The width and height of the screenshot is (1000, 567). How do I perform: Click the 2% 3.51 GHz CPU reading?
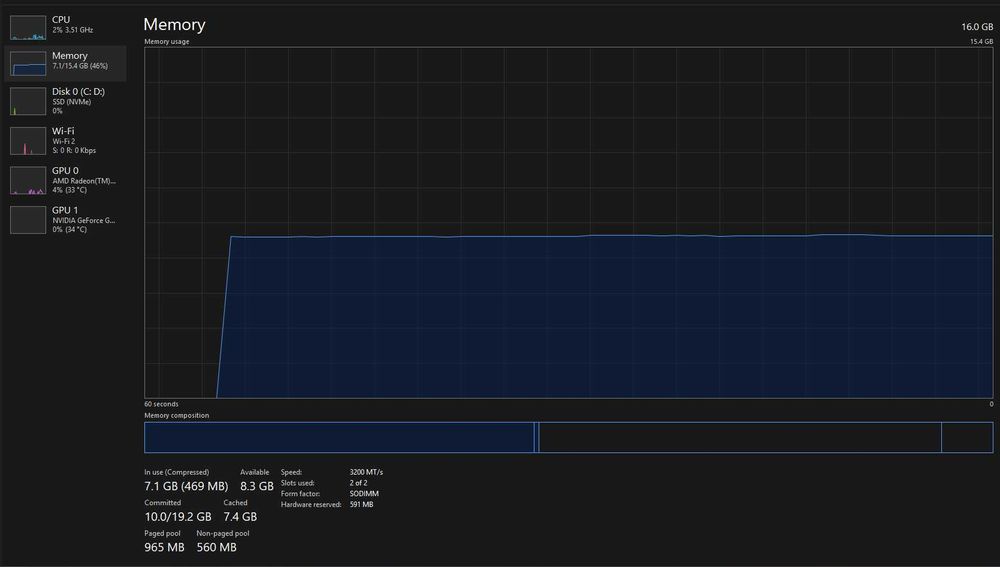coord(73,30)
